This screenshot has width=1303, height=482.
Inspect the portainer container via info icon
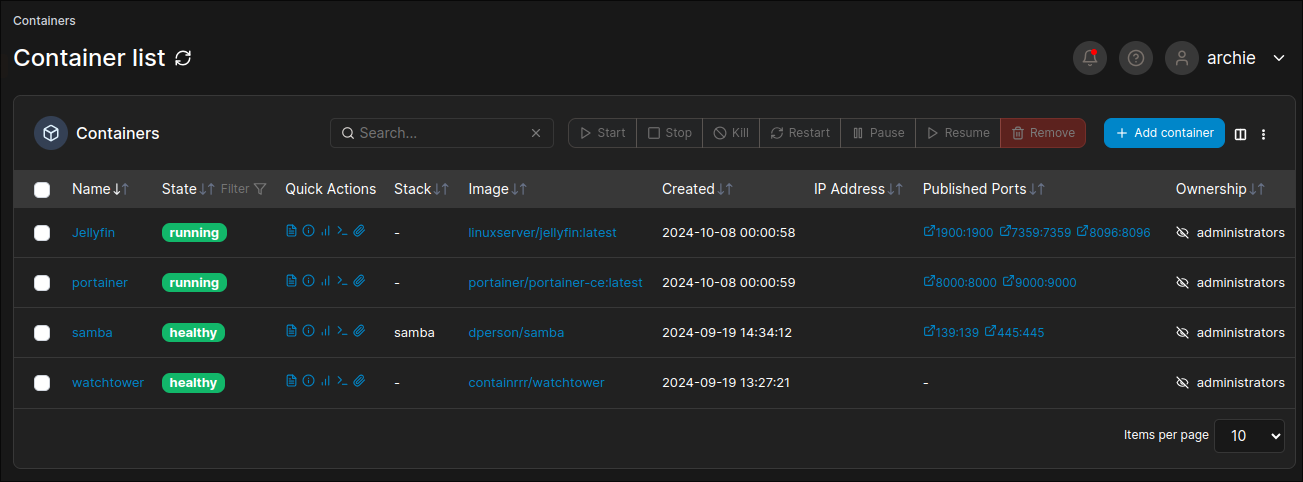[308, 281]
